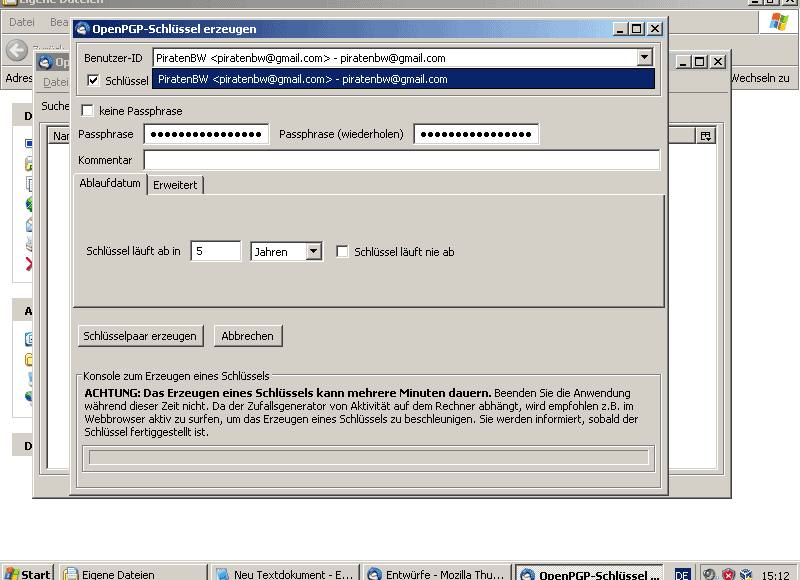Image resolution: width=800 pixels, height=580 pixels.
Task: Click the 'Passphrase (wiederholen)' field
Action: coord(476,134)
